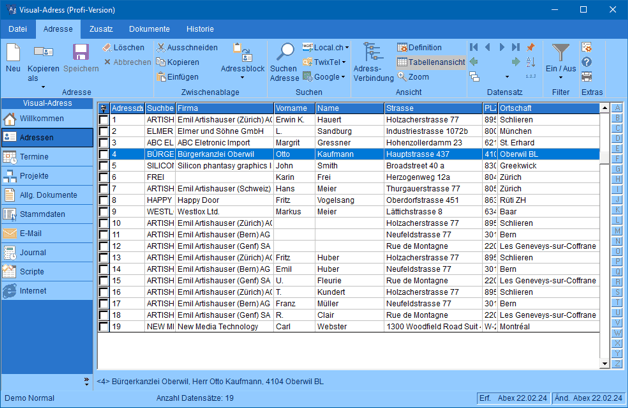Open E-Mail in the sidebar
The width and height of the screenshot is (628, 408).
(x=47, y=233)
